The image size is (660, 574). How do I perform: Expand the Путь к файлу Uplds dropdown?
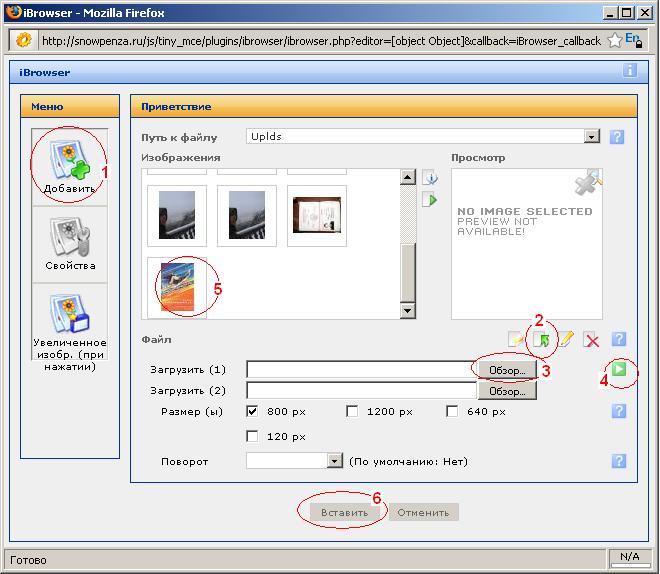coord(592,136)
